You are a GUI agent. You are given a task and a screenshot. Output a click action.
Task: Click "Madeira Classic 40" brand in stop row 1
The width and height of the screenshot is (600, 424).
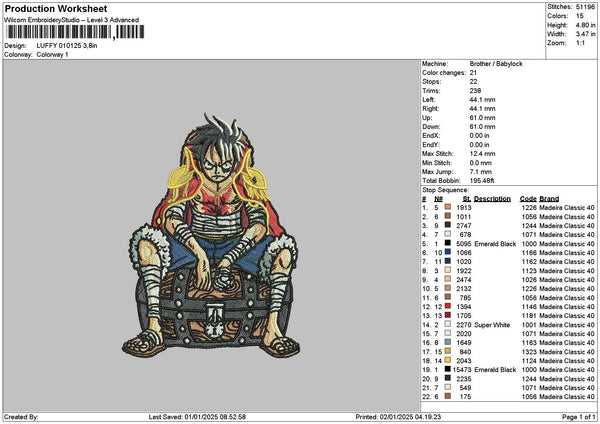(567, 208)
